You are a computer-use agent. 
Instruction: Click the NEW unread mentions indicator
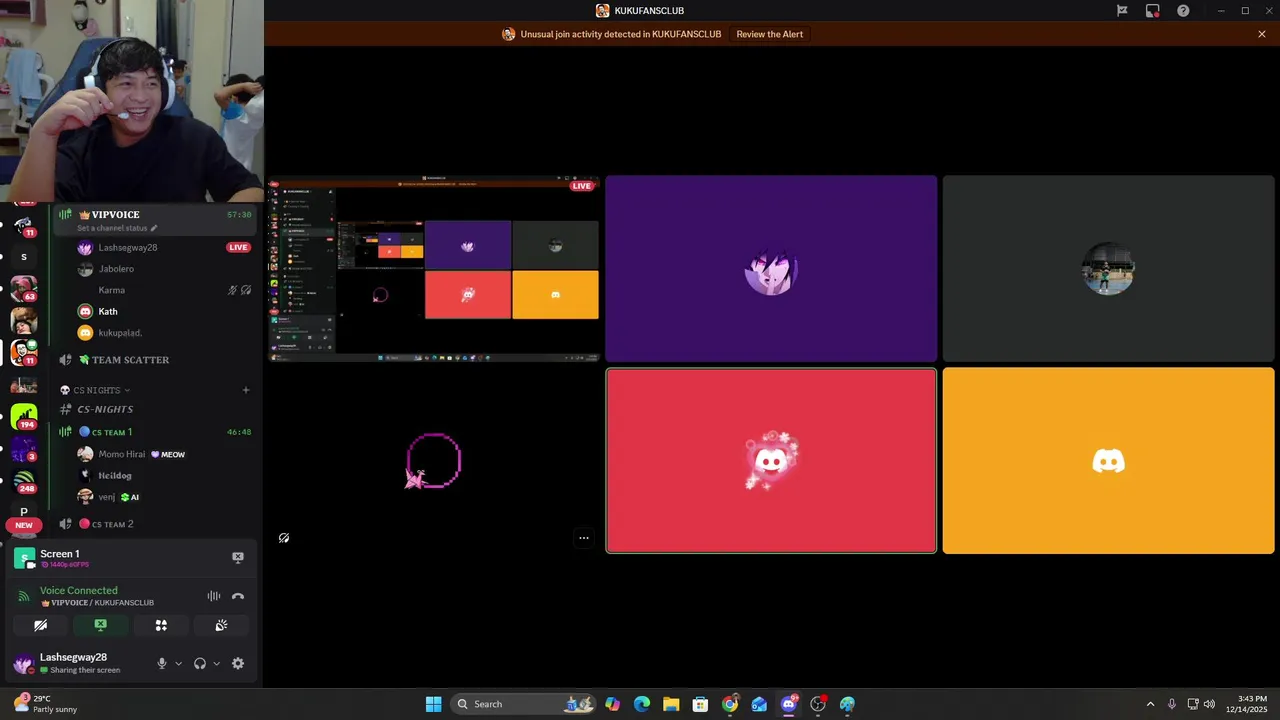tap(24, 525)
